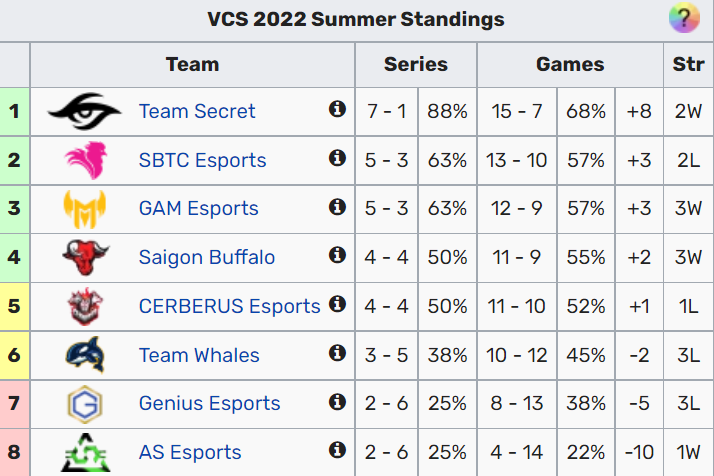Show Team Whales roster info icon
Viewport: 714px width, 476px height.
[x=337, y=353]
